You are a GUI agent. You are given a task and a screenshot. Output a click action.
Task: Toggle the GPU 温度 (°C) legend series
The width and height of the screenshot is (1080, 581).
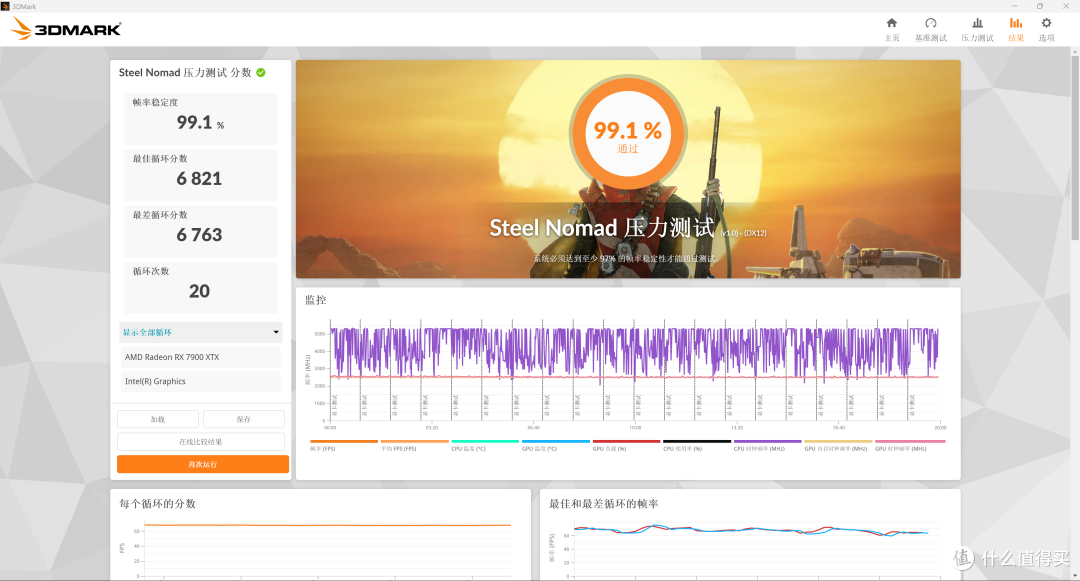pyautogui.click(x=556, y=445)
